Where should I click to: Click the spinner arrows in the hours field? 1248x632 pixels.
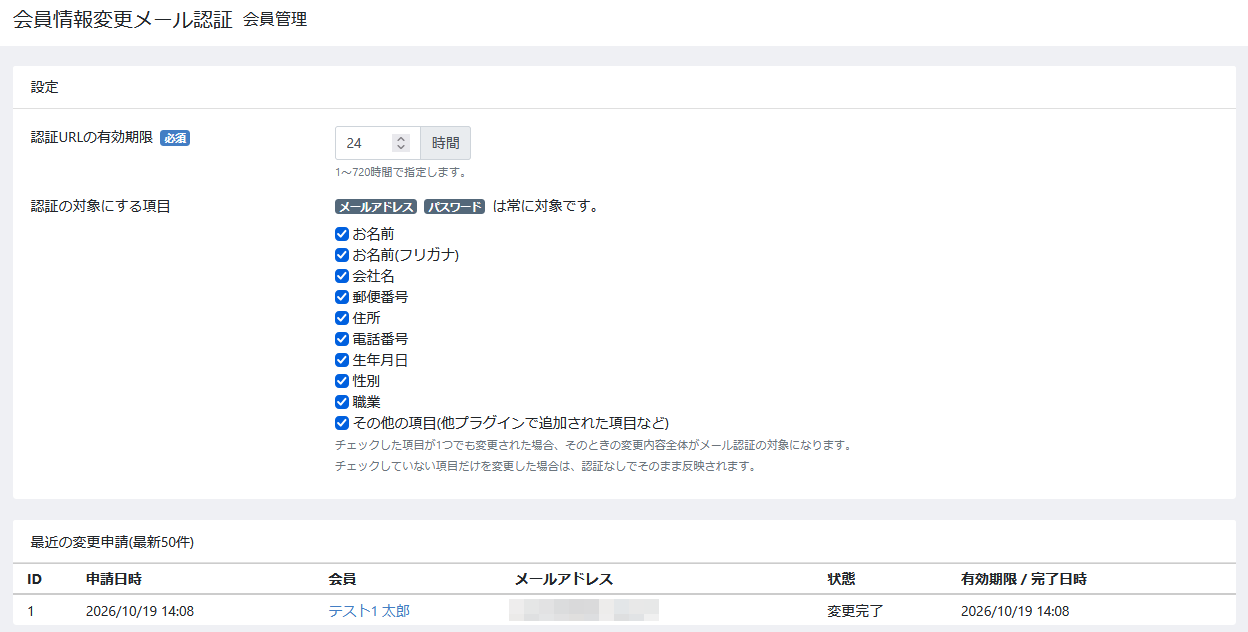(x=401, y=143)
